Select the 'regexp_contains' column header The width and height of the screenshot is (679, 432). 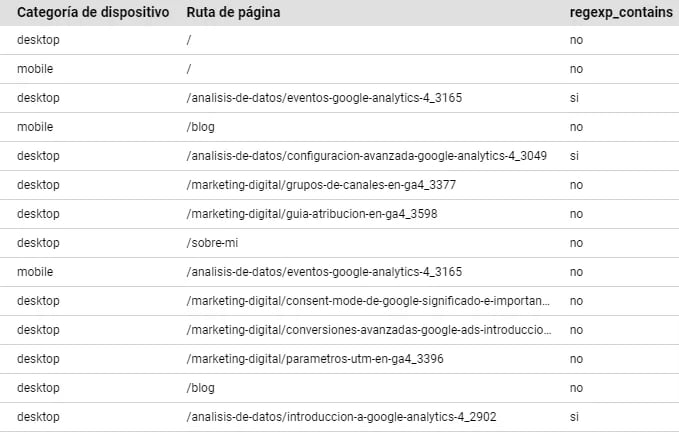coord(621,12)
